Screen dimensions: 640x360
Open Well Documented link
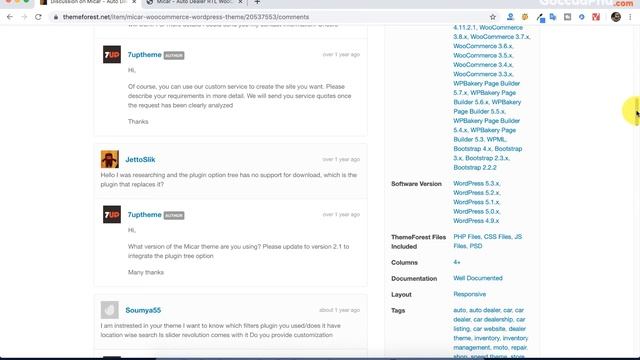point(478,278)
